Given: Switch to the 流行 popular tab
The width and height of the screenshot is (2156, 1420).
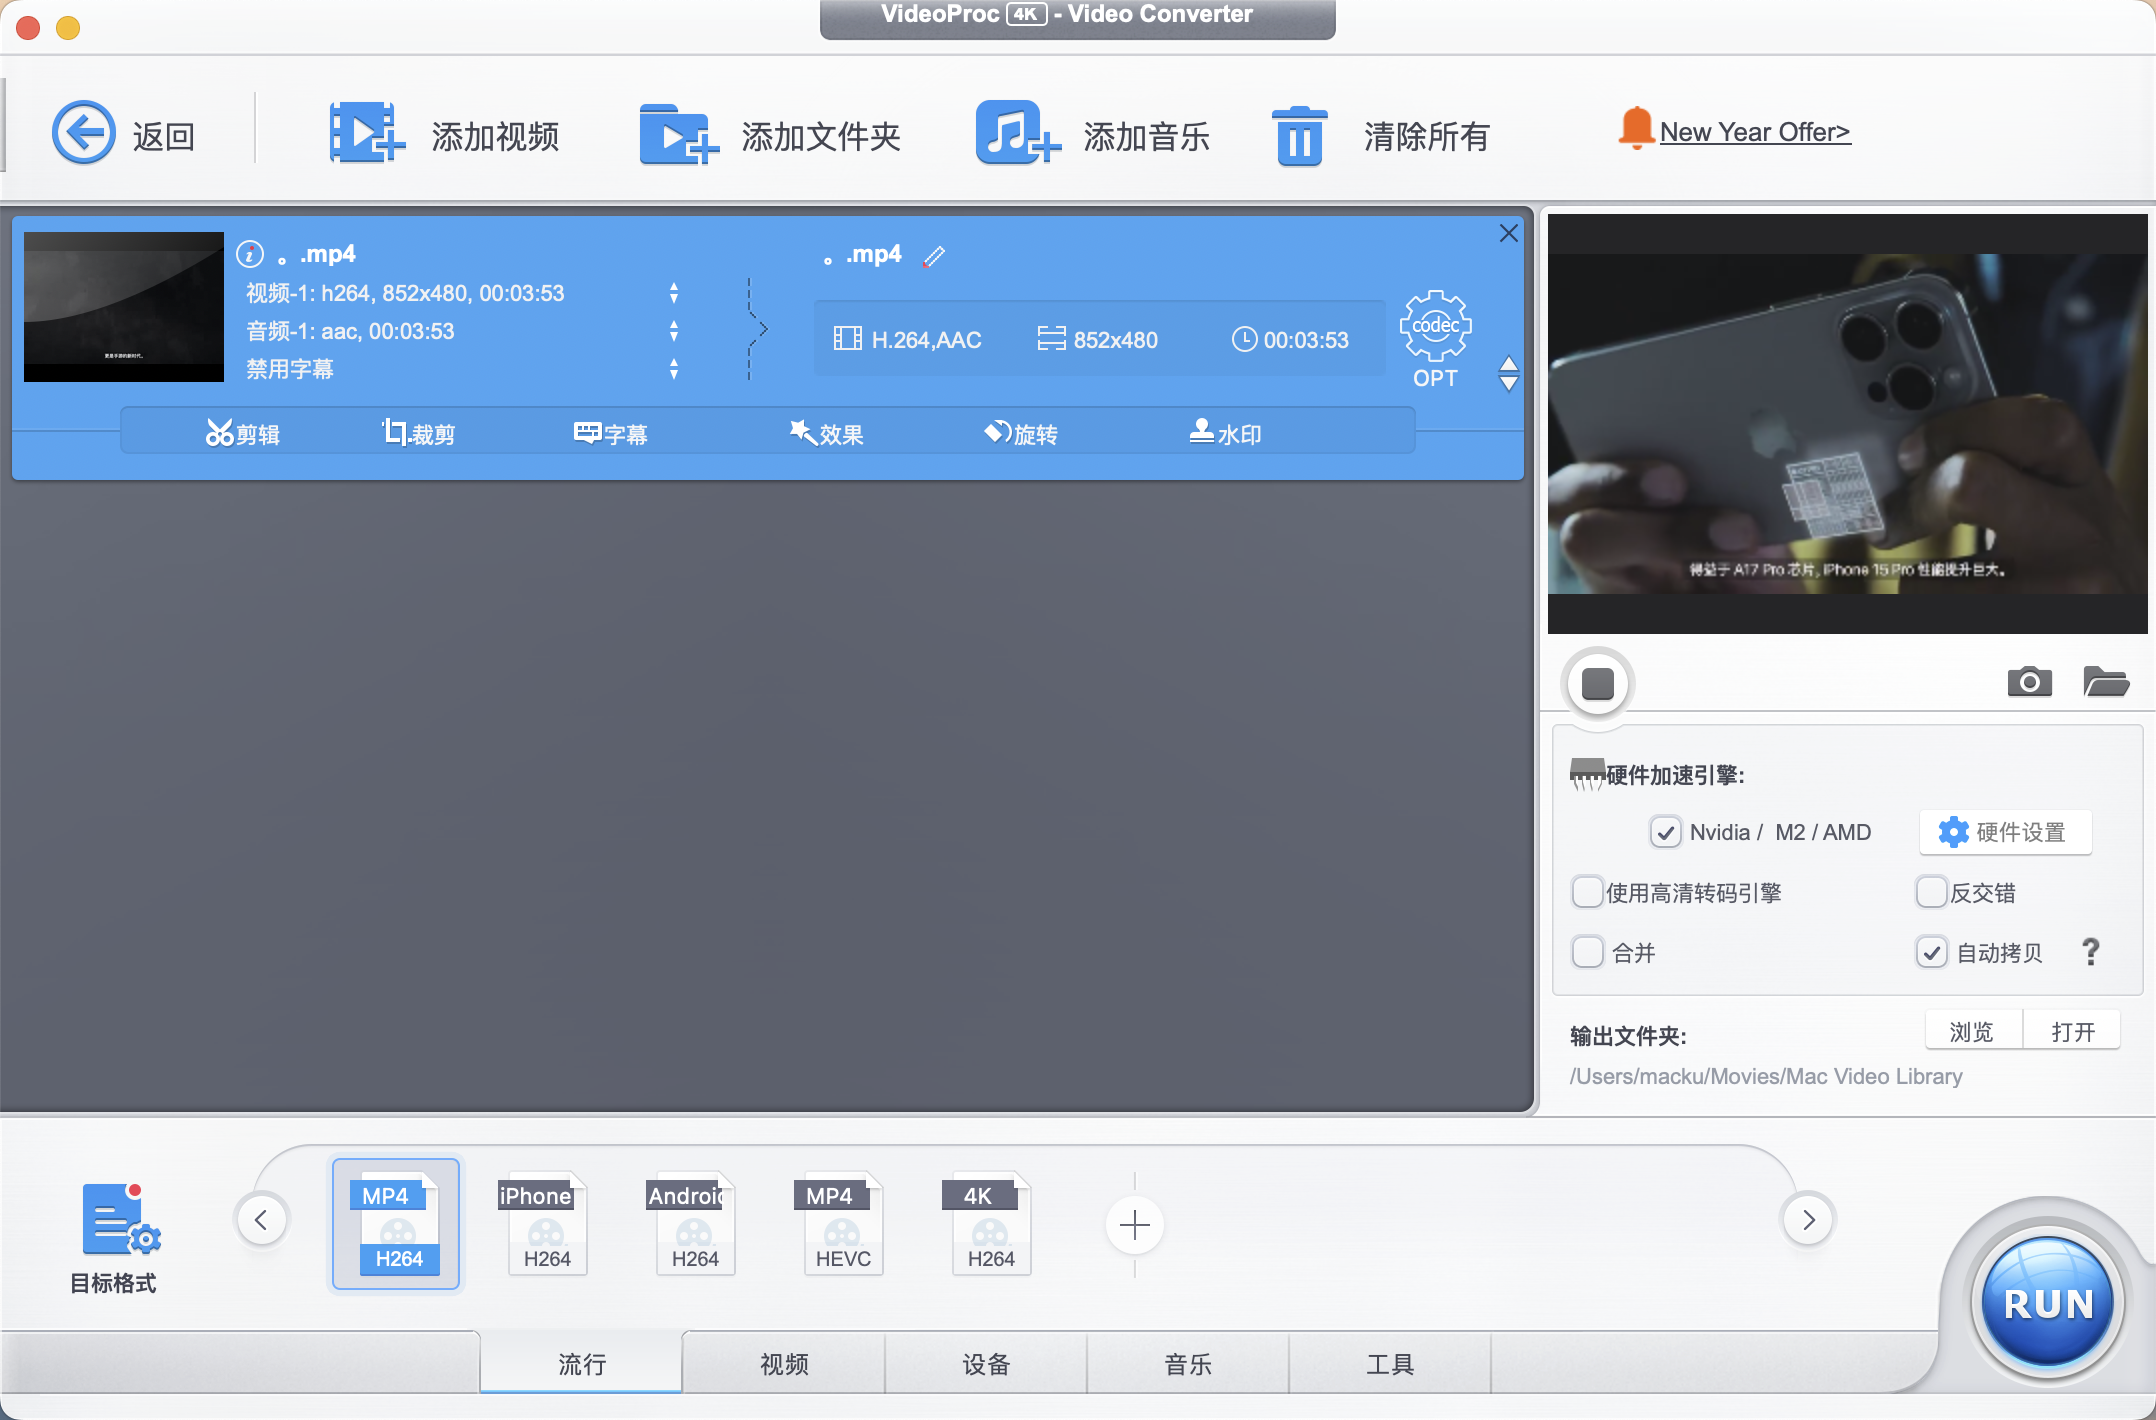Looking at the screenshot, I should click(581, 1364).
